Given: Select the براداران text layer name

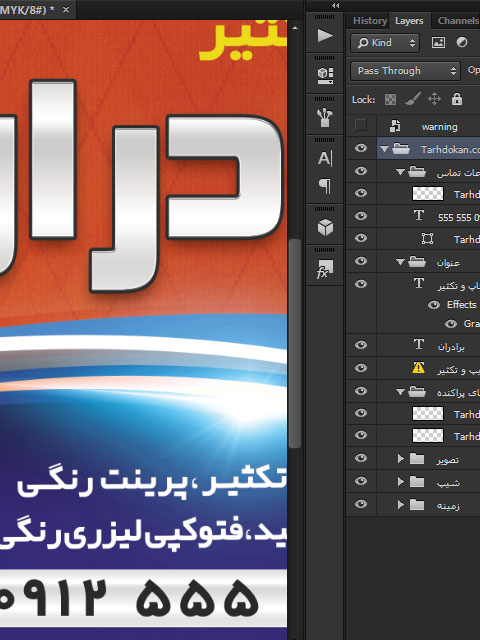Looking at the screenshot, I should [451, 347].
